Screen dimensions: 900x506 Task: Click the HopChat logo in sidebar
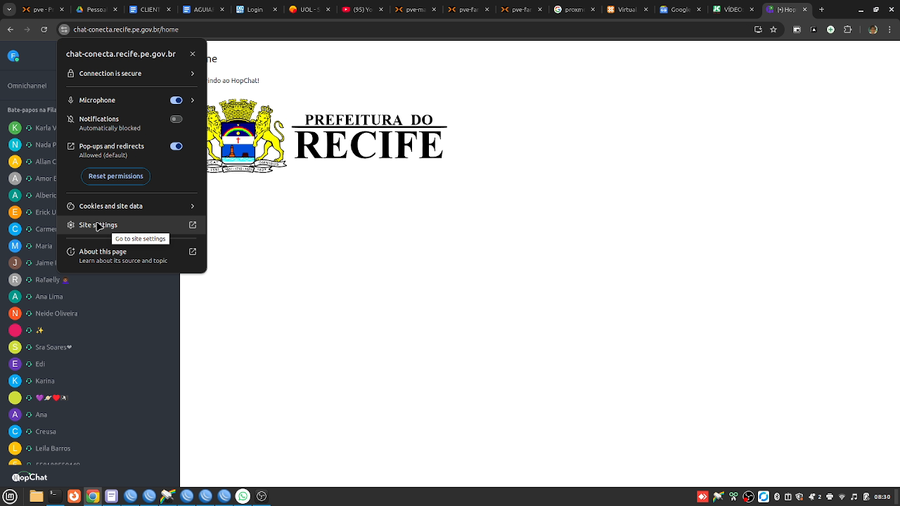pyautogui.click(x=30, y=477)
